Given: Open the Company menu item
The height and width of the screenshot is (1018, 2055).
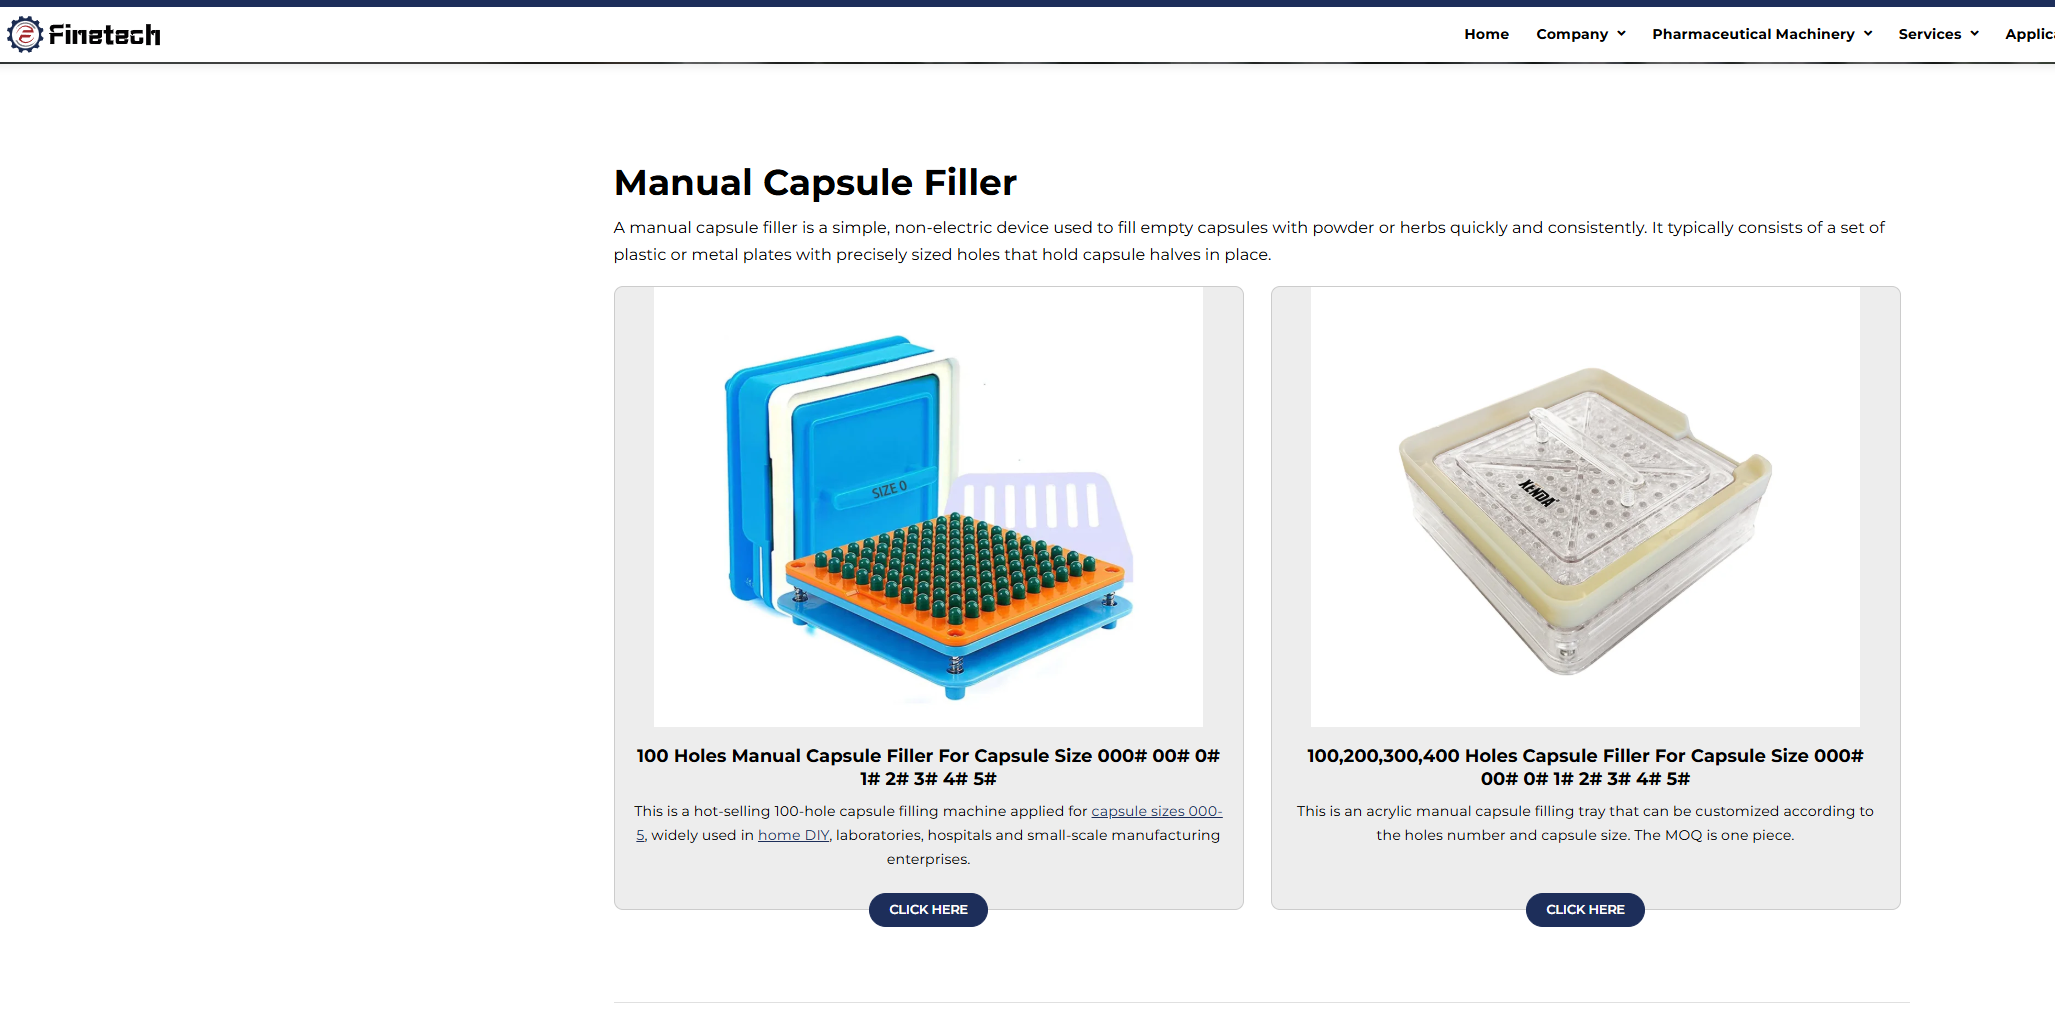Looking at the screenshot, I should (x=1571, y=34).
